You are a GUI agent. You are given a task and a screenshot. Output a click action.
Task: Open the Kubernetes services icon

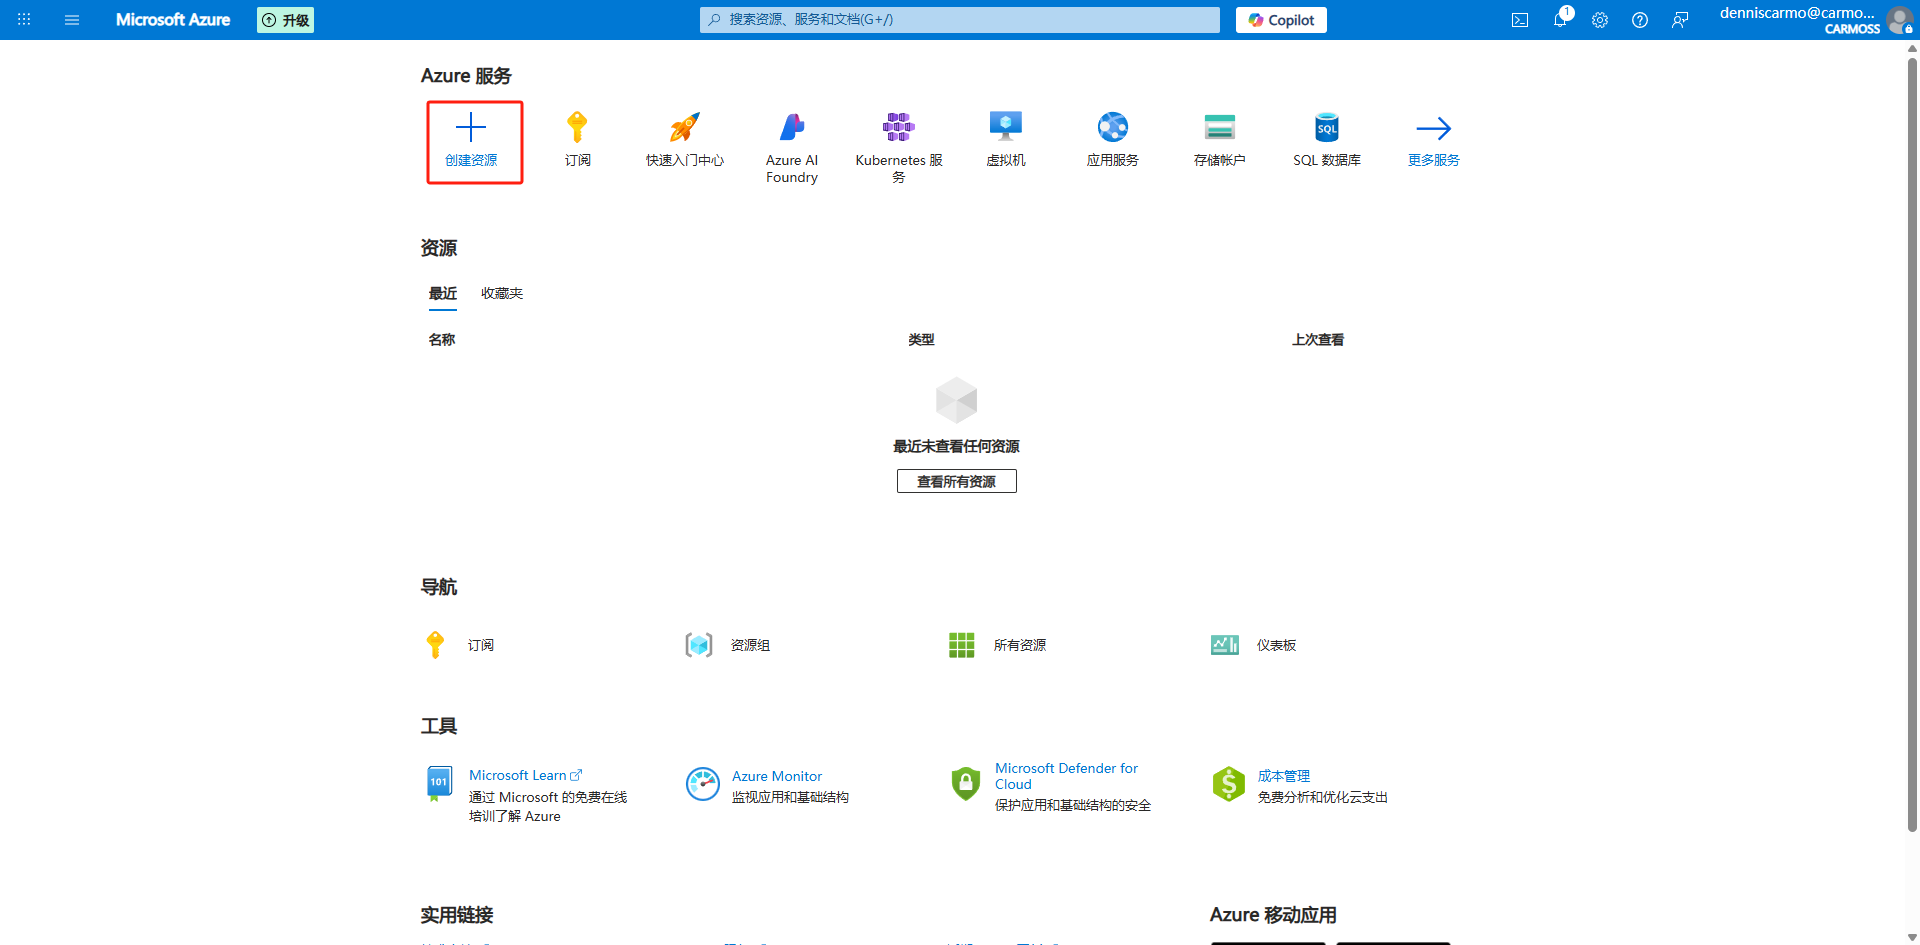tap(898, 128)
